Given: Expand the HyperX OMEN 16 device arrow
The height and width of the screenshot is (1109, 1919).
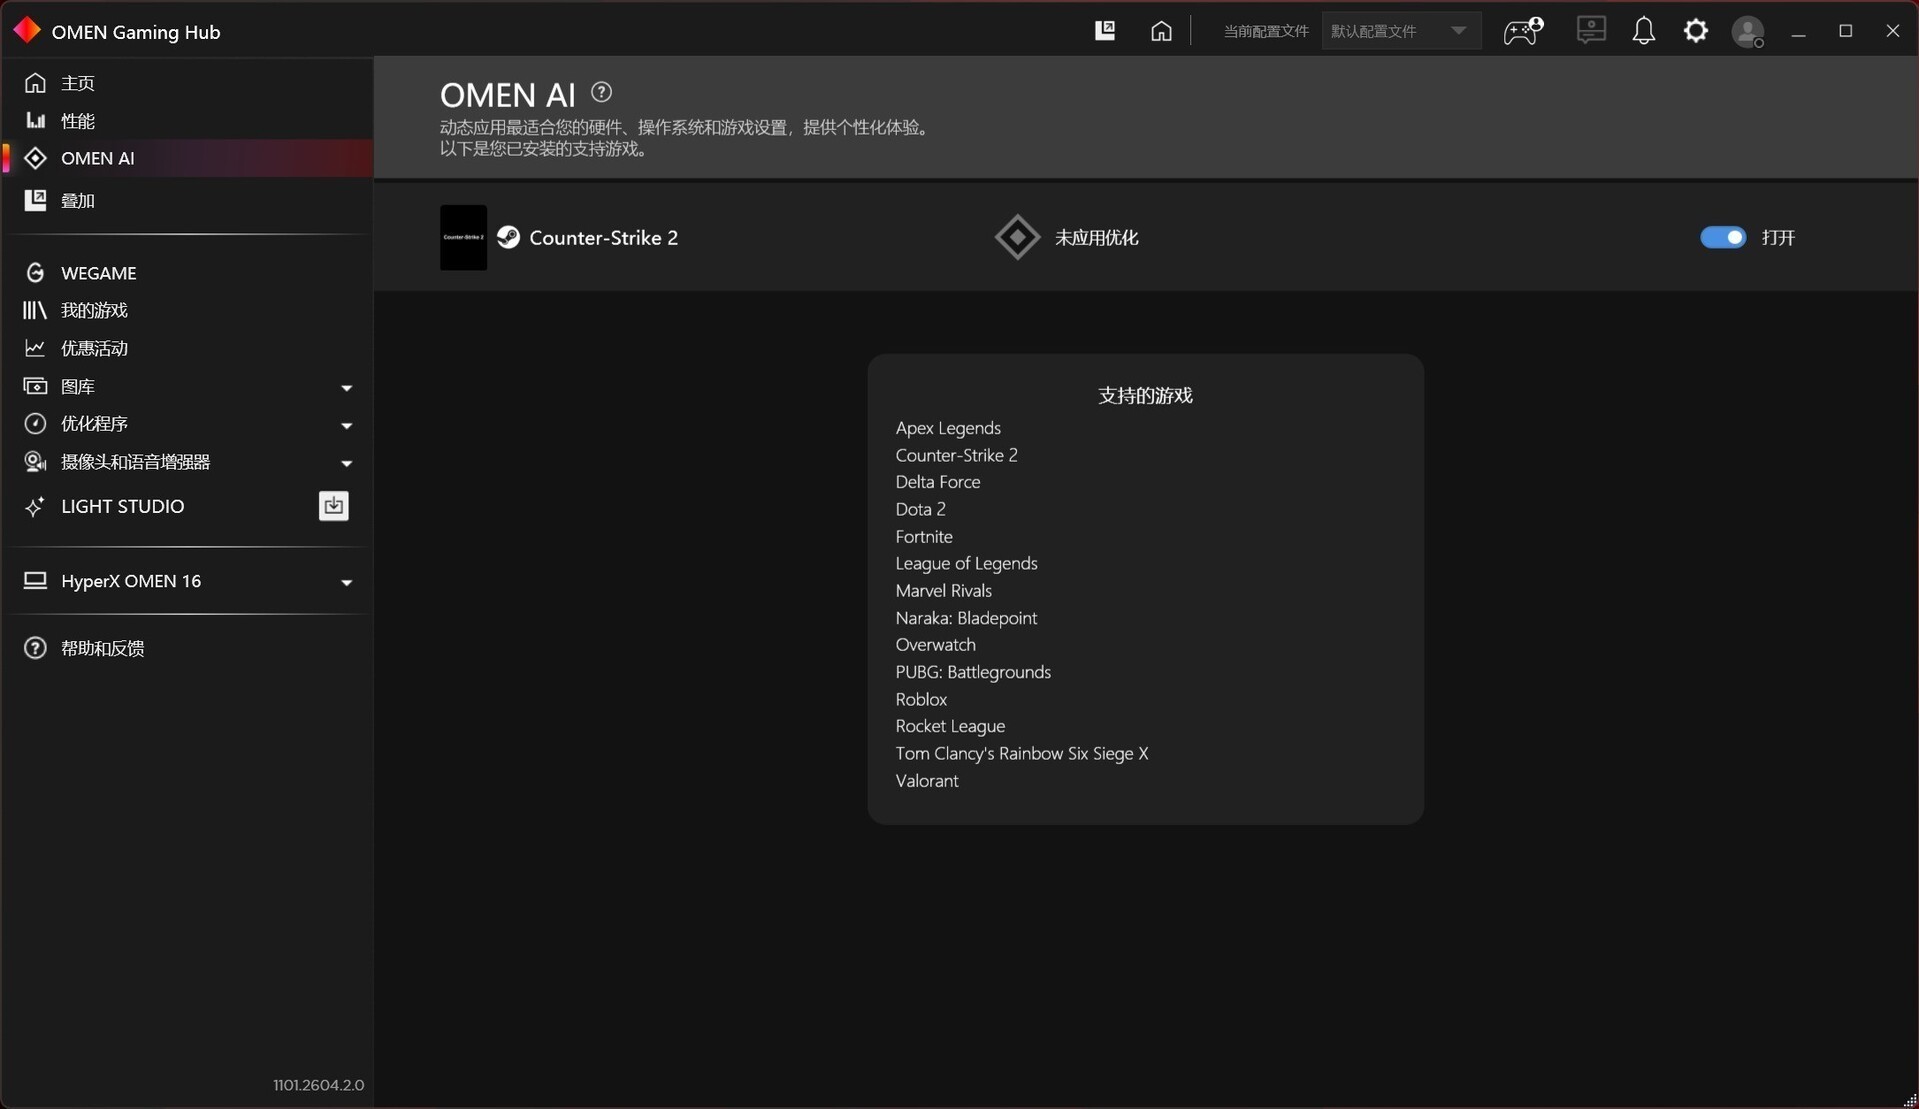Looking at the screenshot, I should pos(346,582).
